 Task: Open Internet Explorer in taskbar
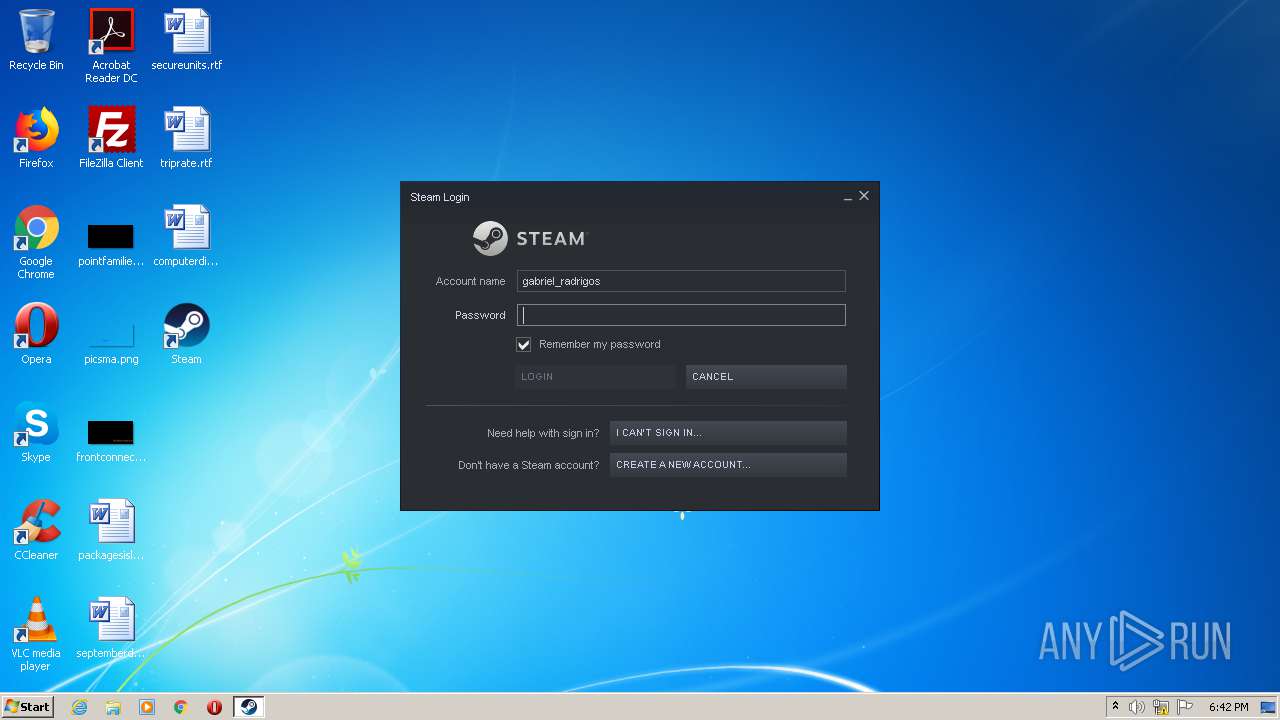point(80,707)
